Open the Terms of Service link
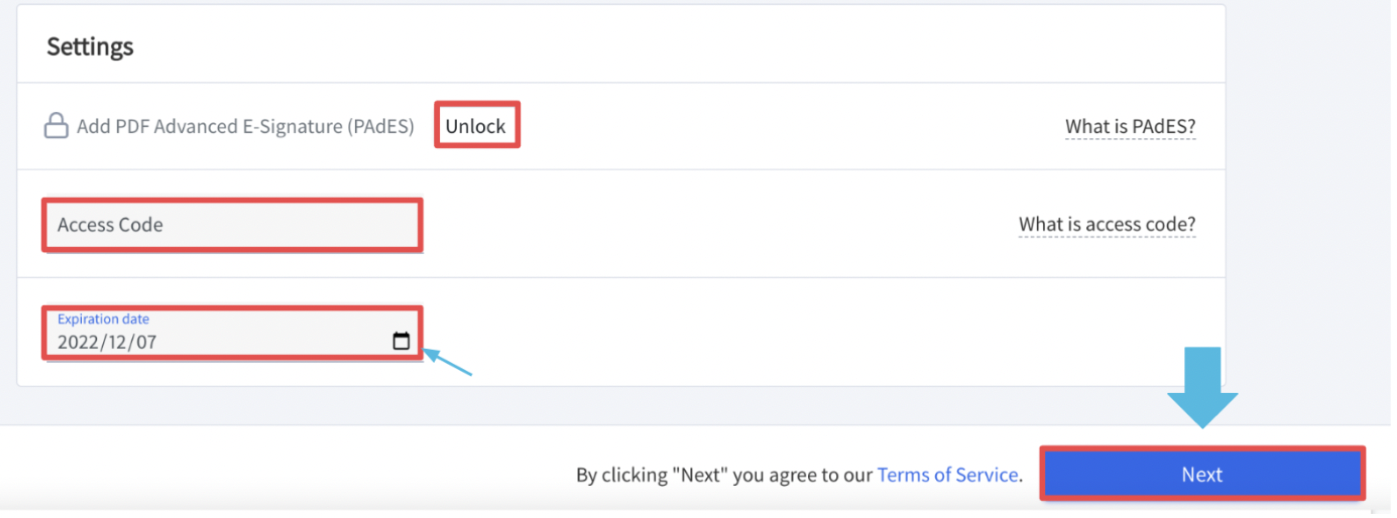 [948, 475]
